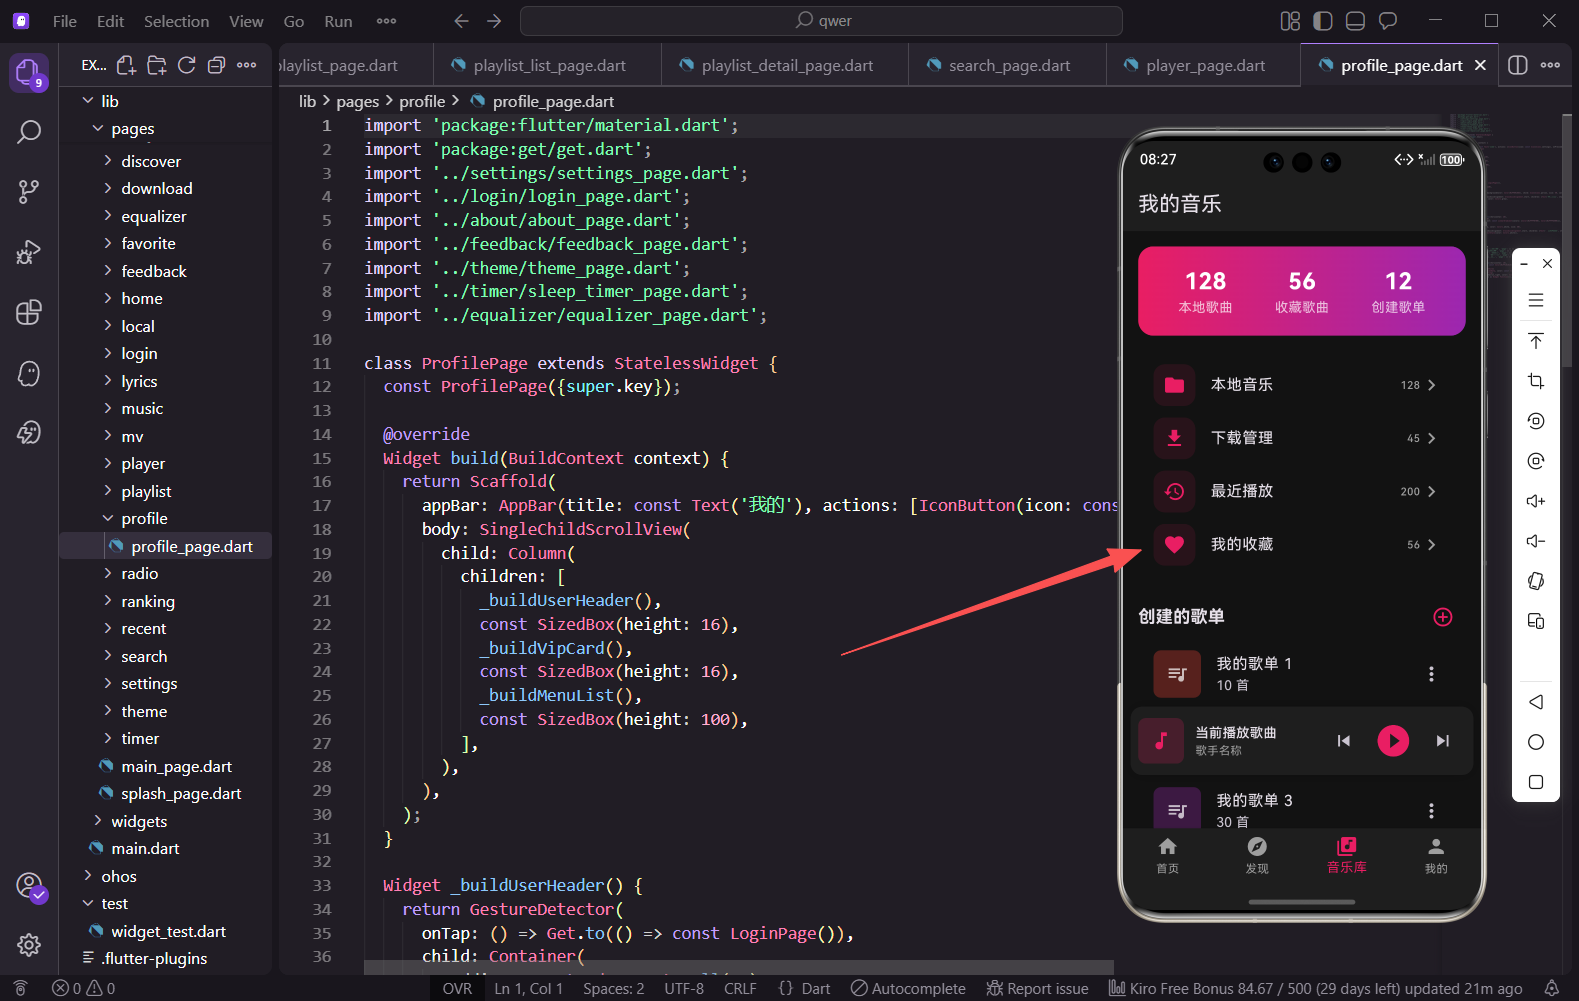This screenshot has height=1001, width=1579.
Task: Open the chat panel icon in title bar
Action: 1388,21
